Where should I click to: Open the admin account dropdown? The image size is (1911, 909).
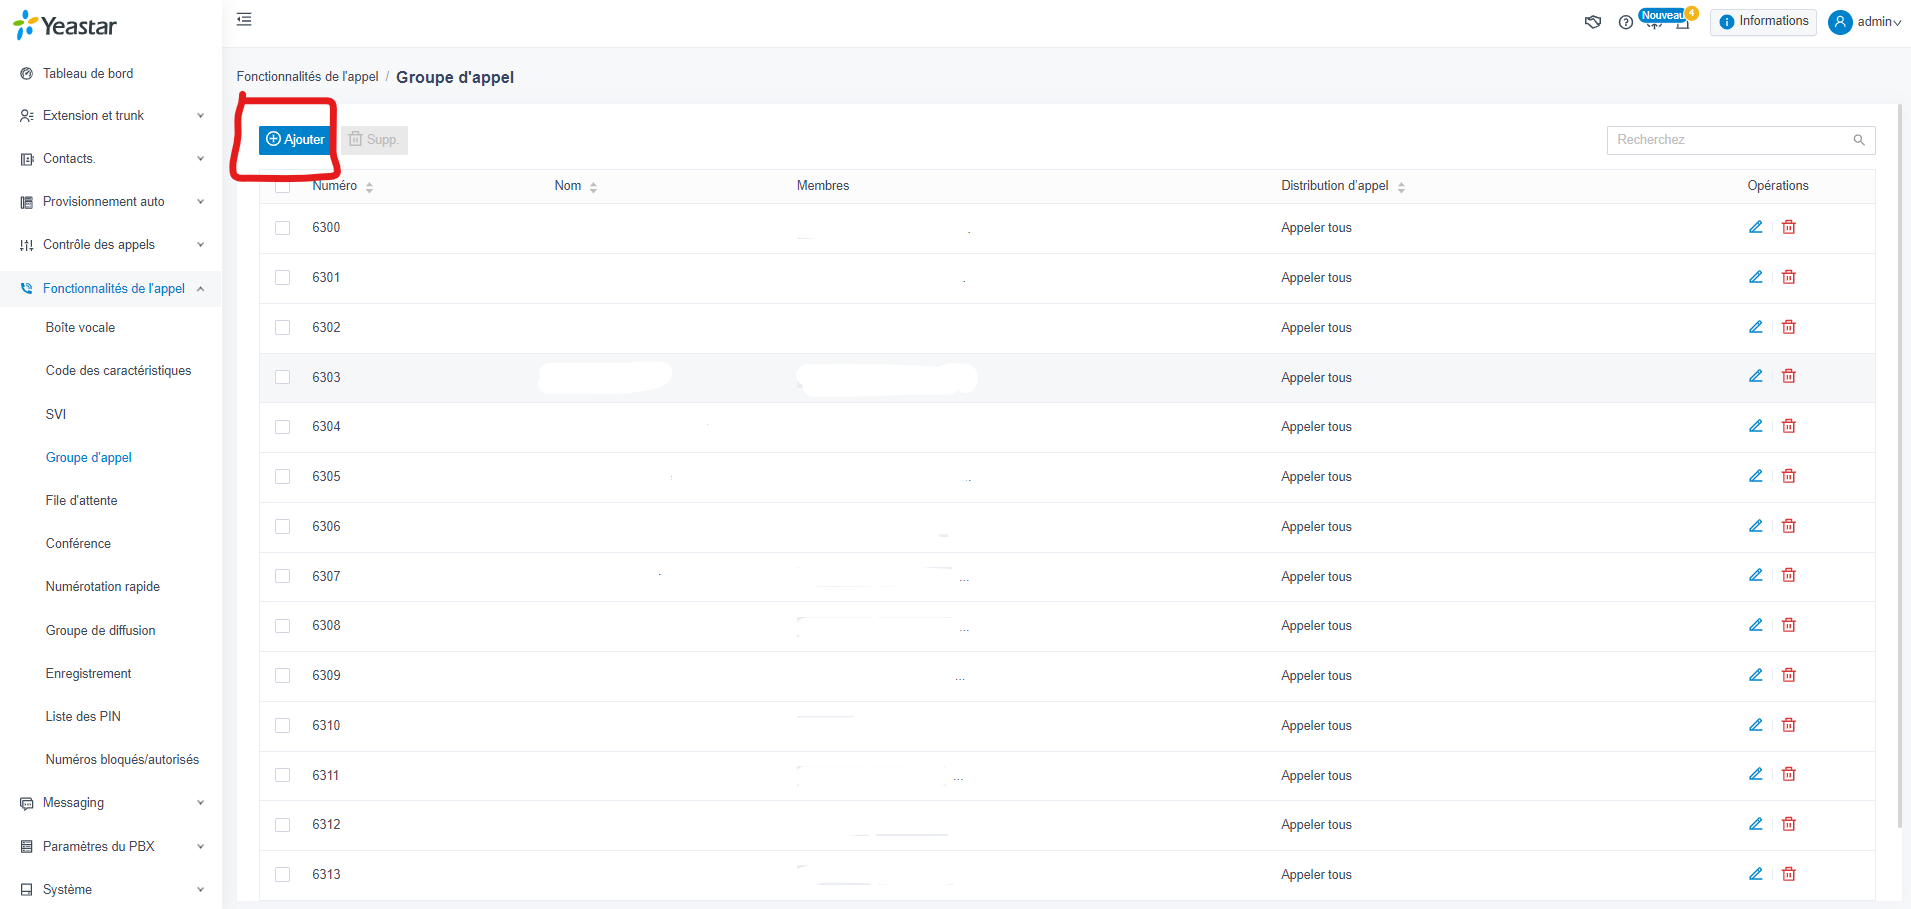(1879, 22)
